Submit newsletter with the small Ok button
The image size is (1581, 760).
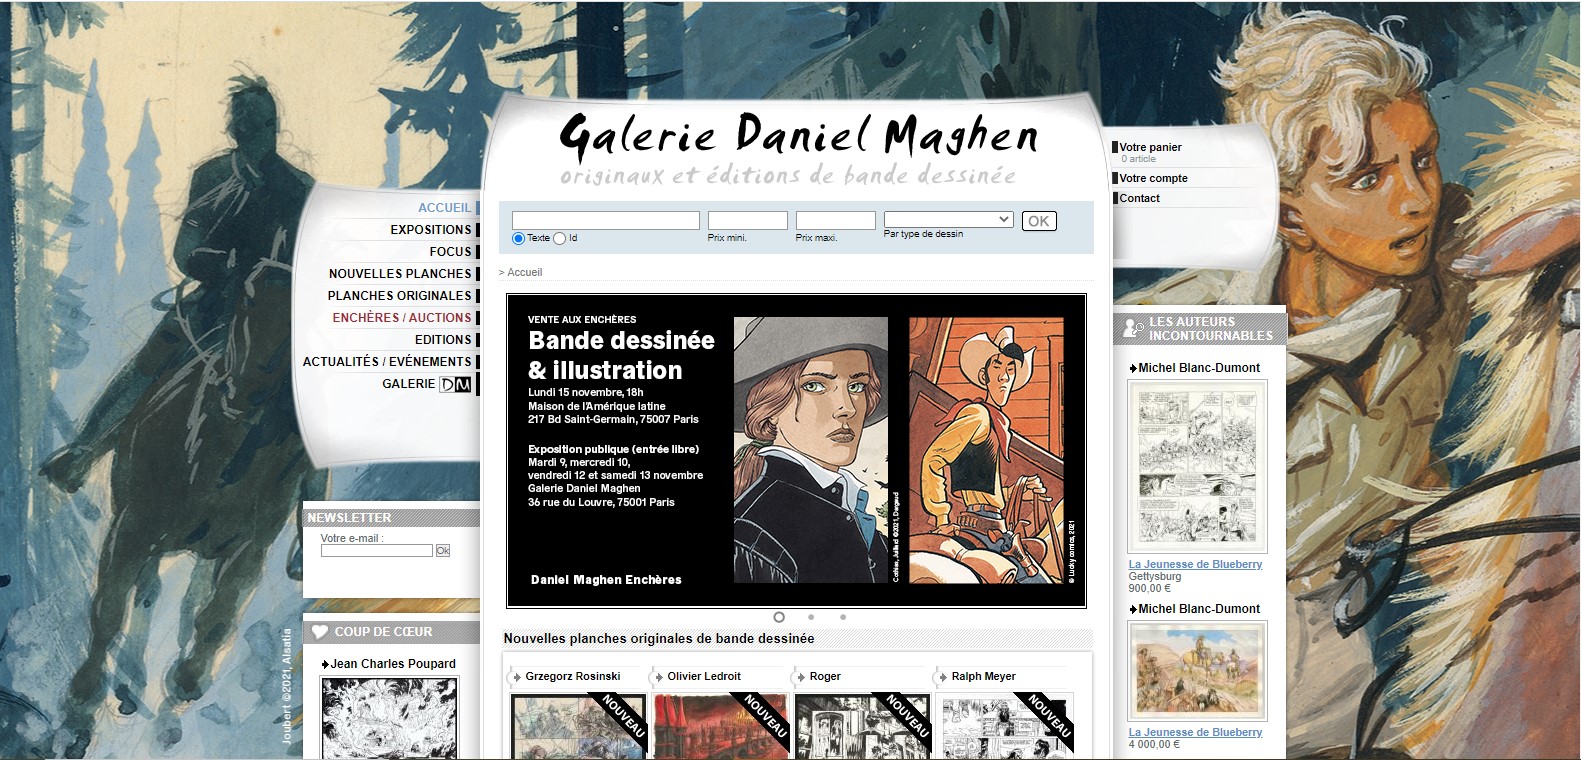443,551
